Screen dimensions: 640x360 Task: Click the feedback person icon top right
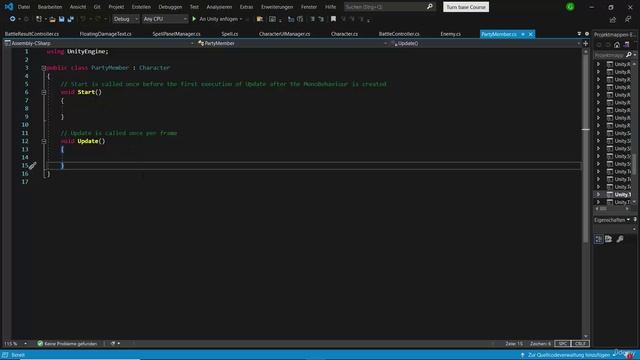tap(627, 19)
